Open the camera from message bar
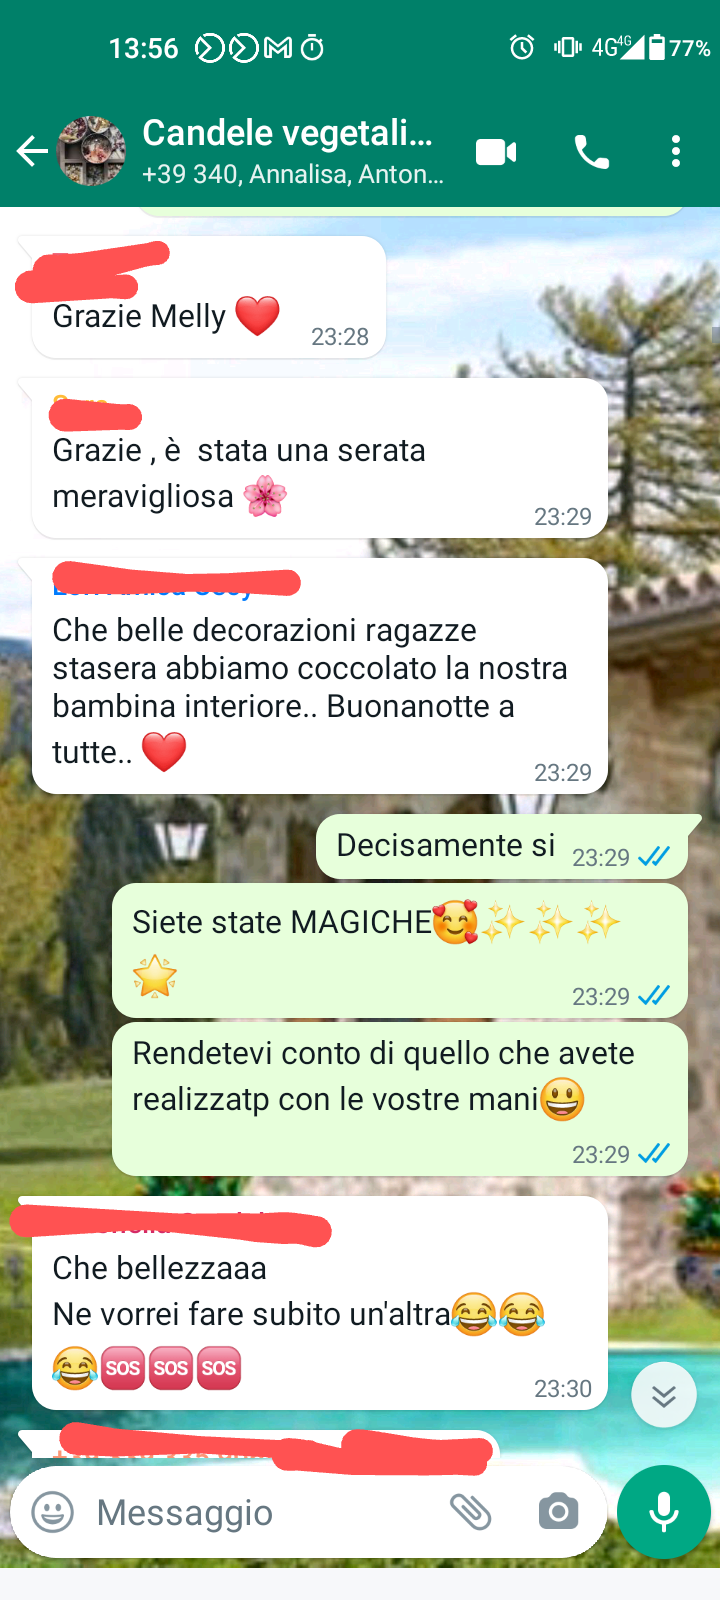This screenshot has width=720, height=1600. (x=558, y=1512)
